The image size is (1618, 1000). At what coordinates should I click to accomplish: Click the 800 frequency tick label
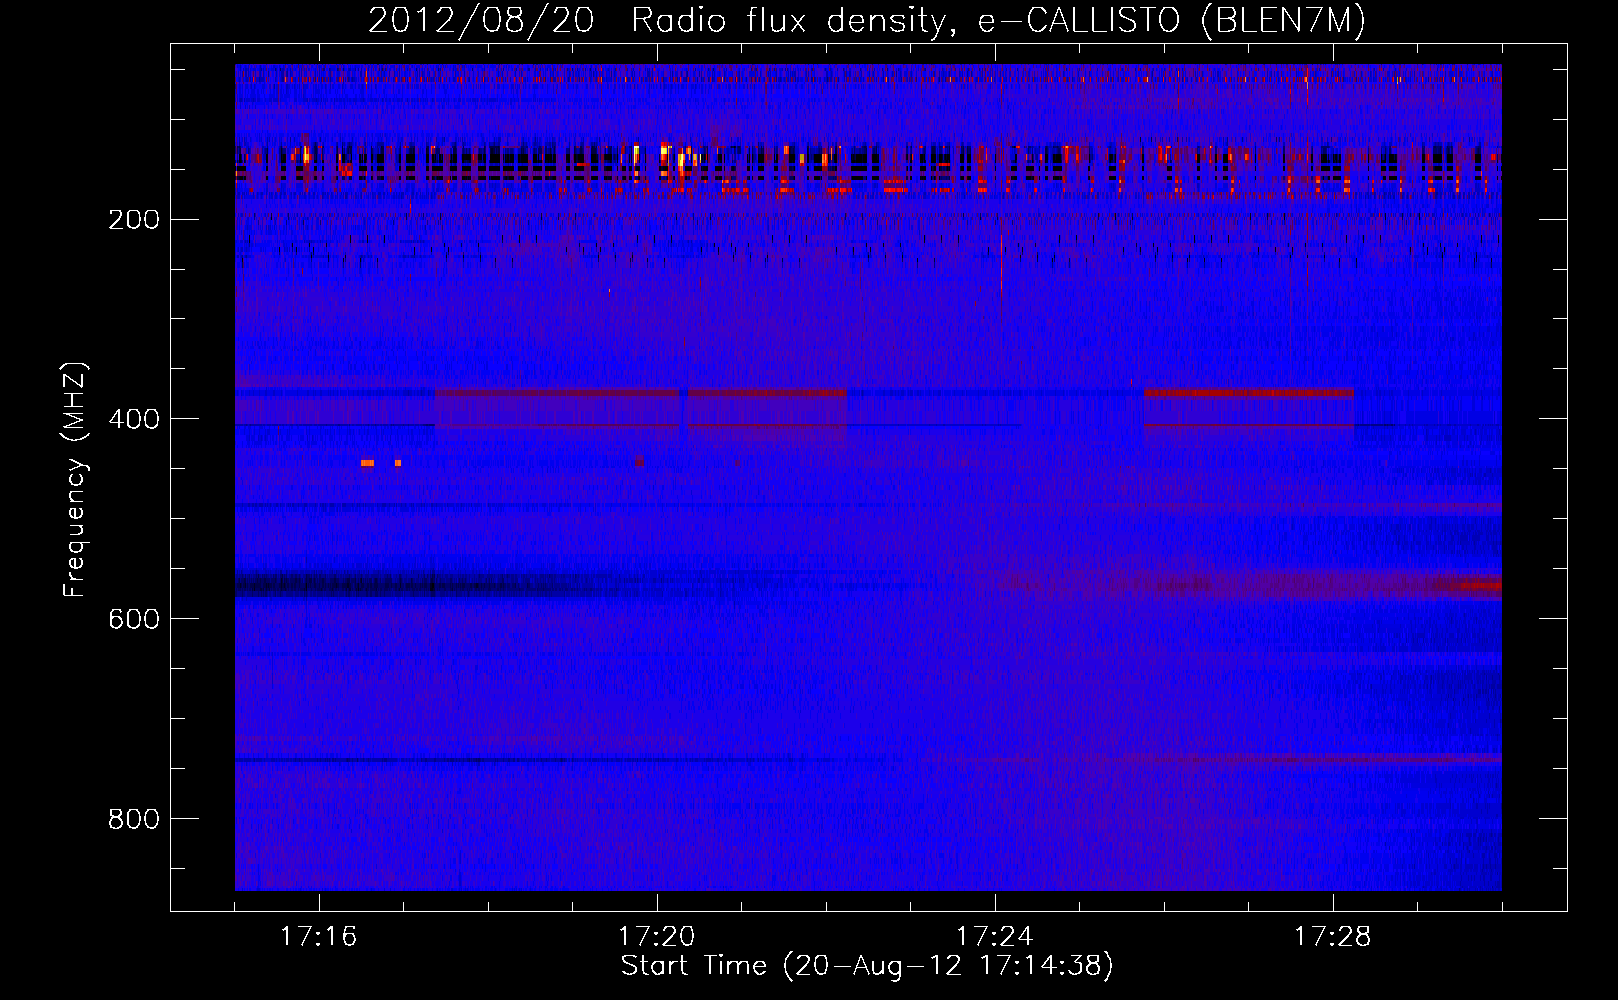[x=134, y=819]
